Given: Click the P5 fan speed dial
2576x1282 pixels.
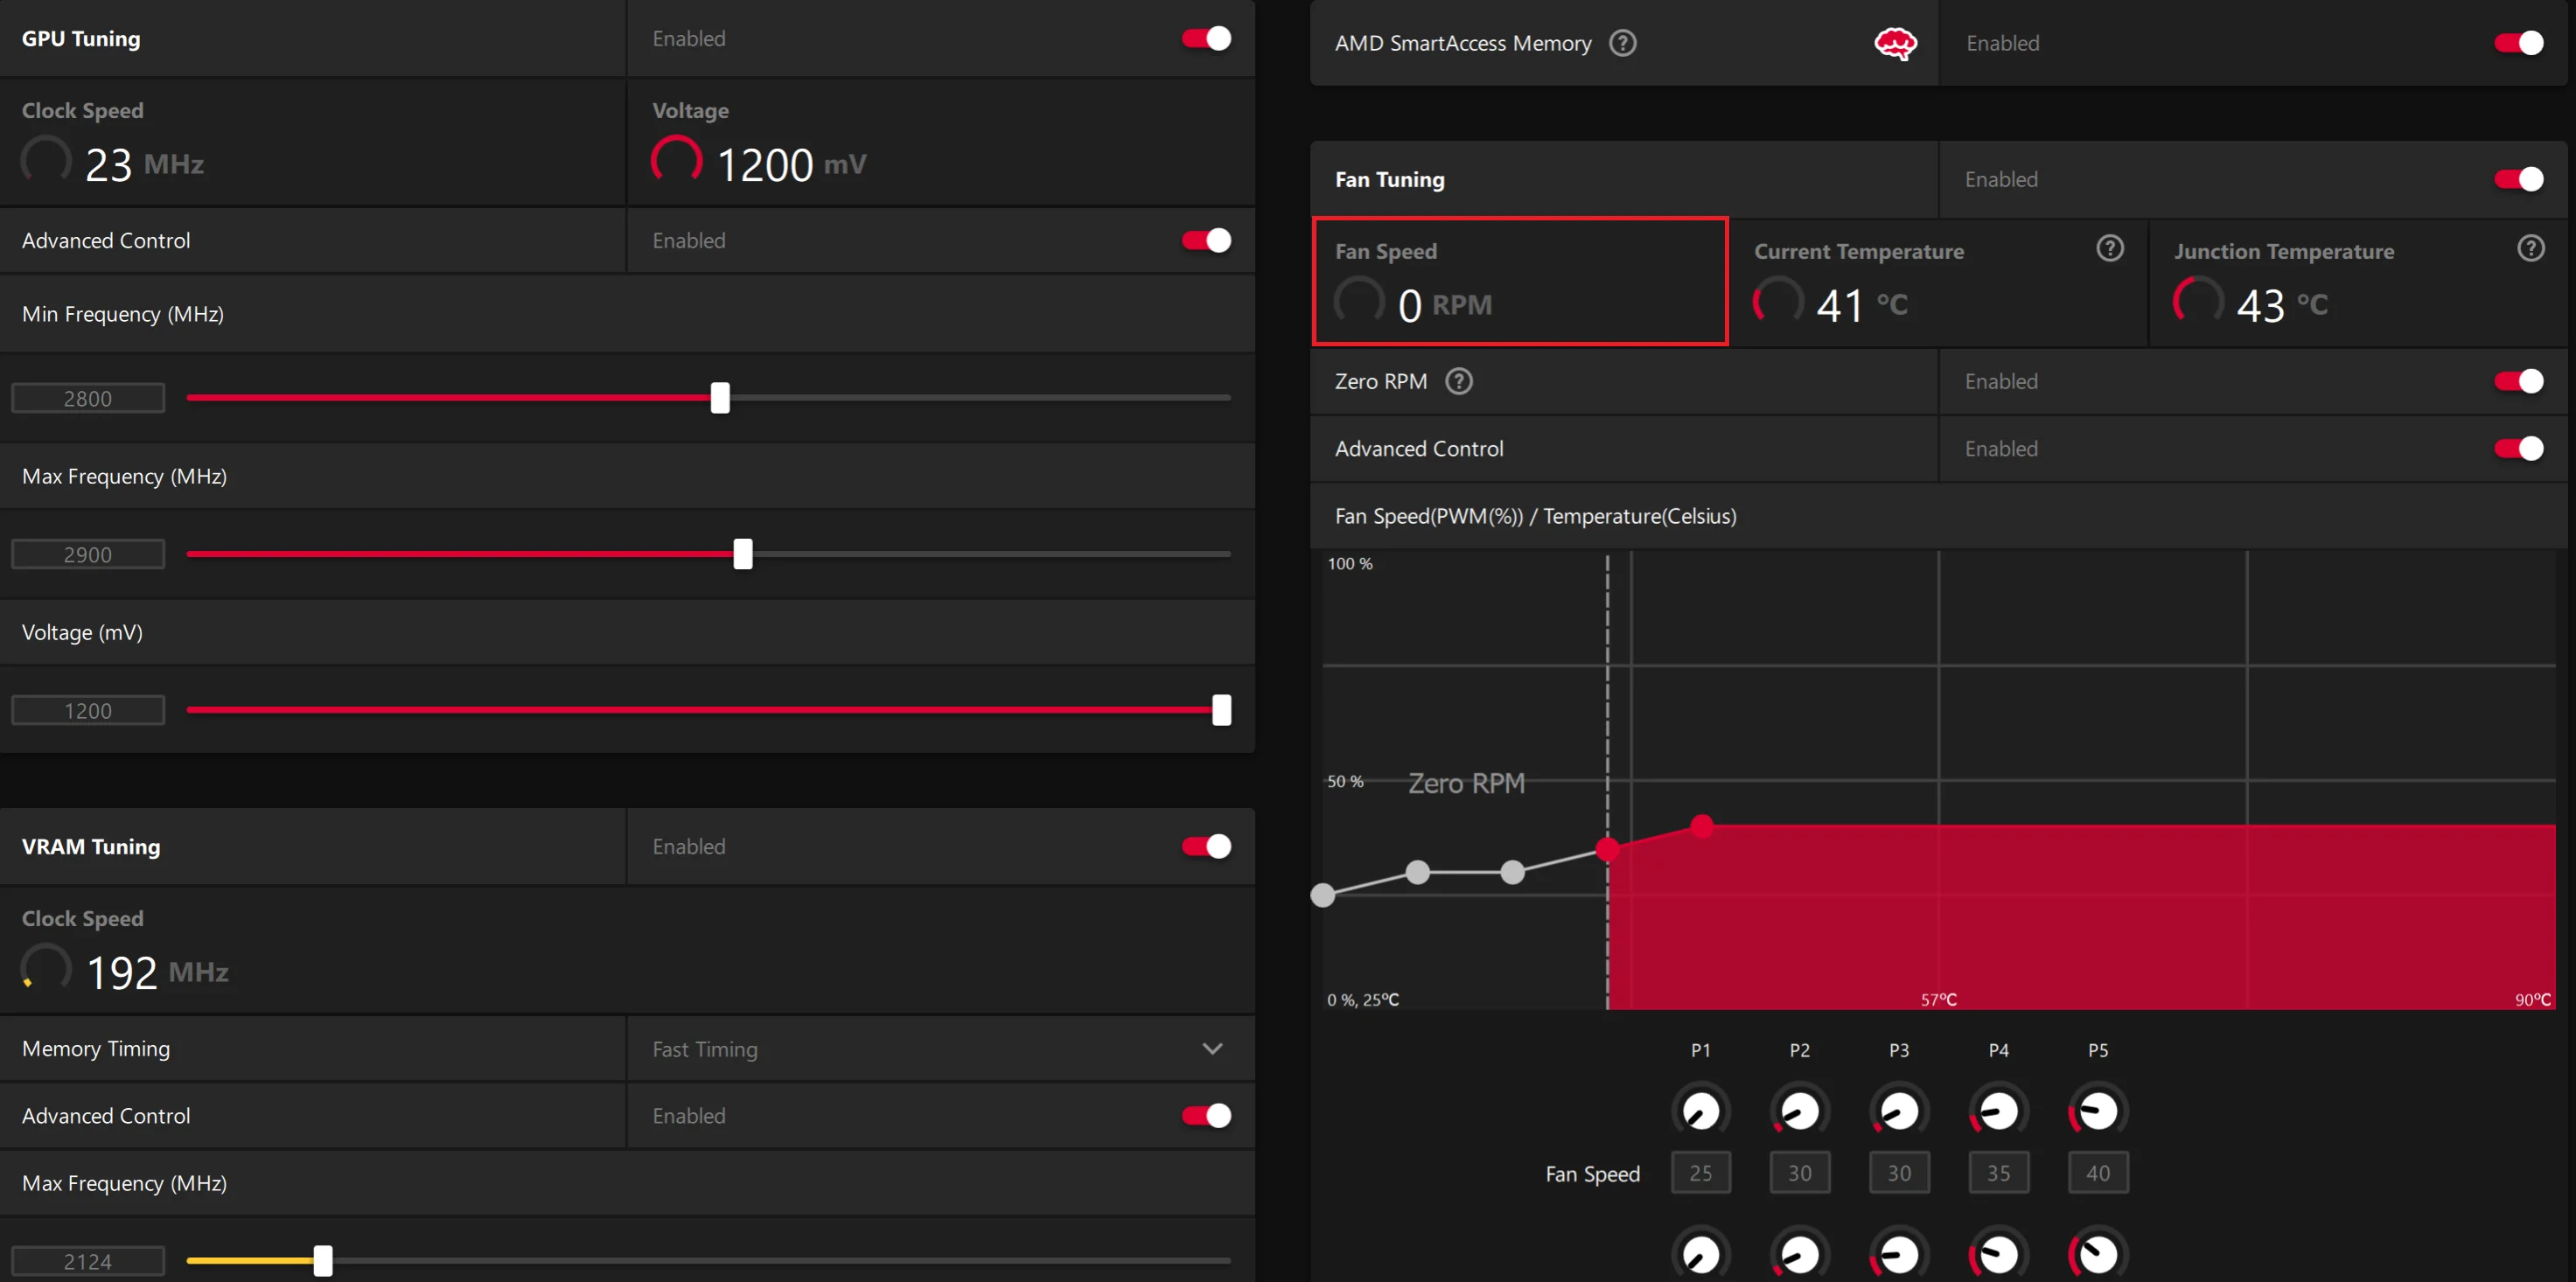Looking at the screenshot, I should coord(2097,1110).
